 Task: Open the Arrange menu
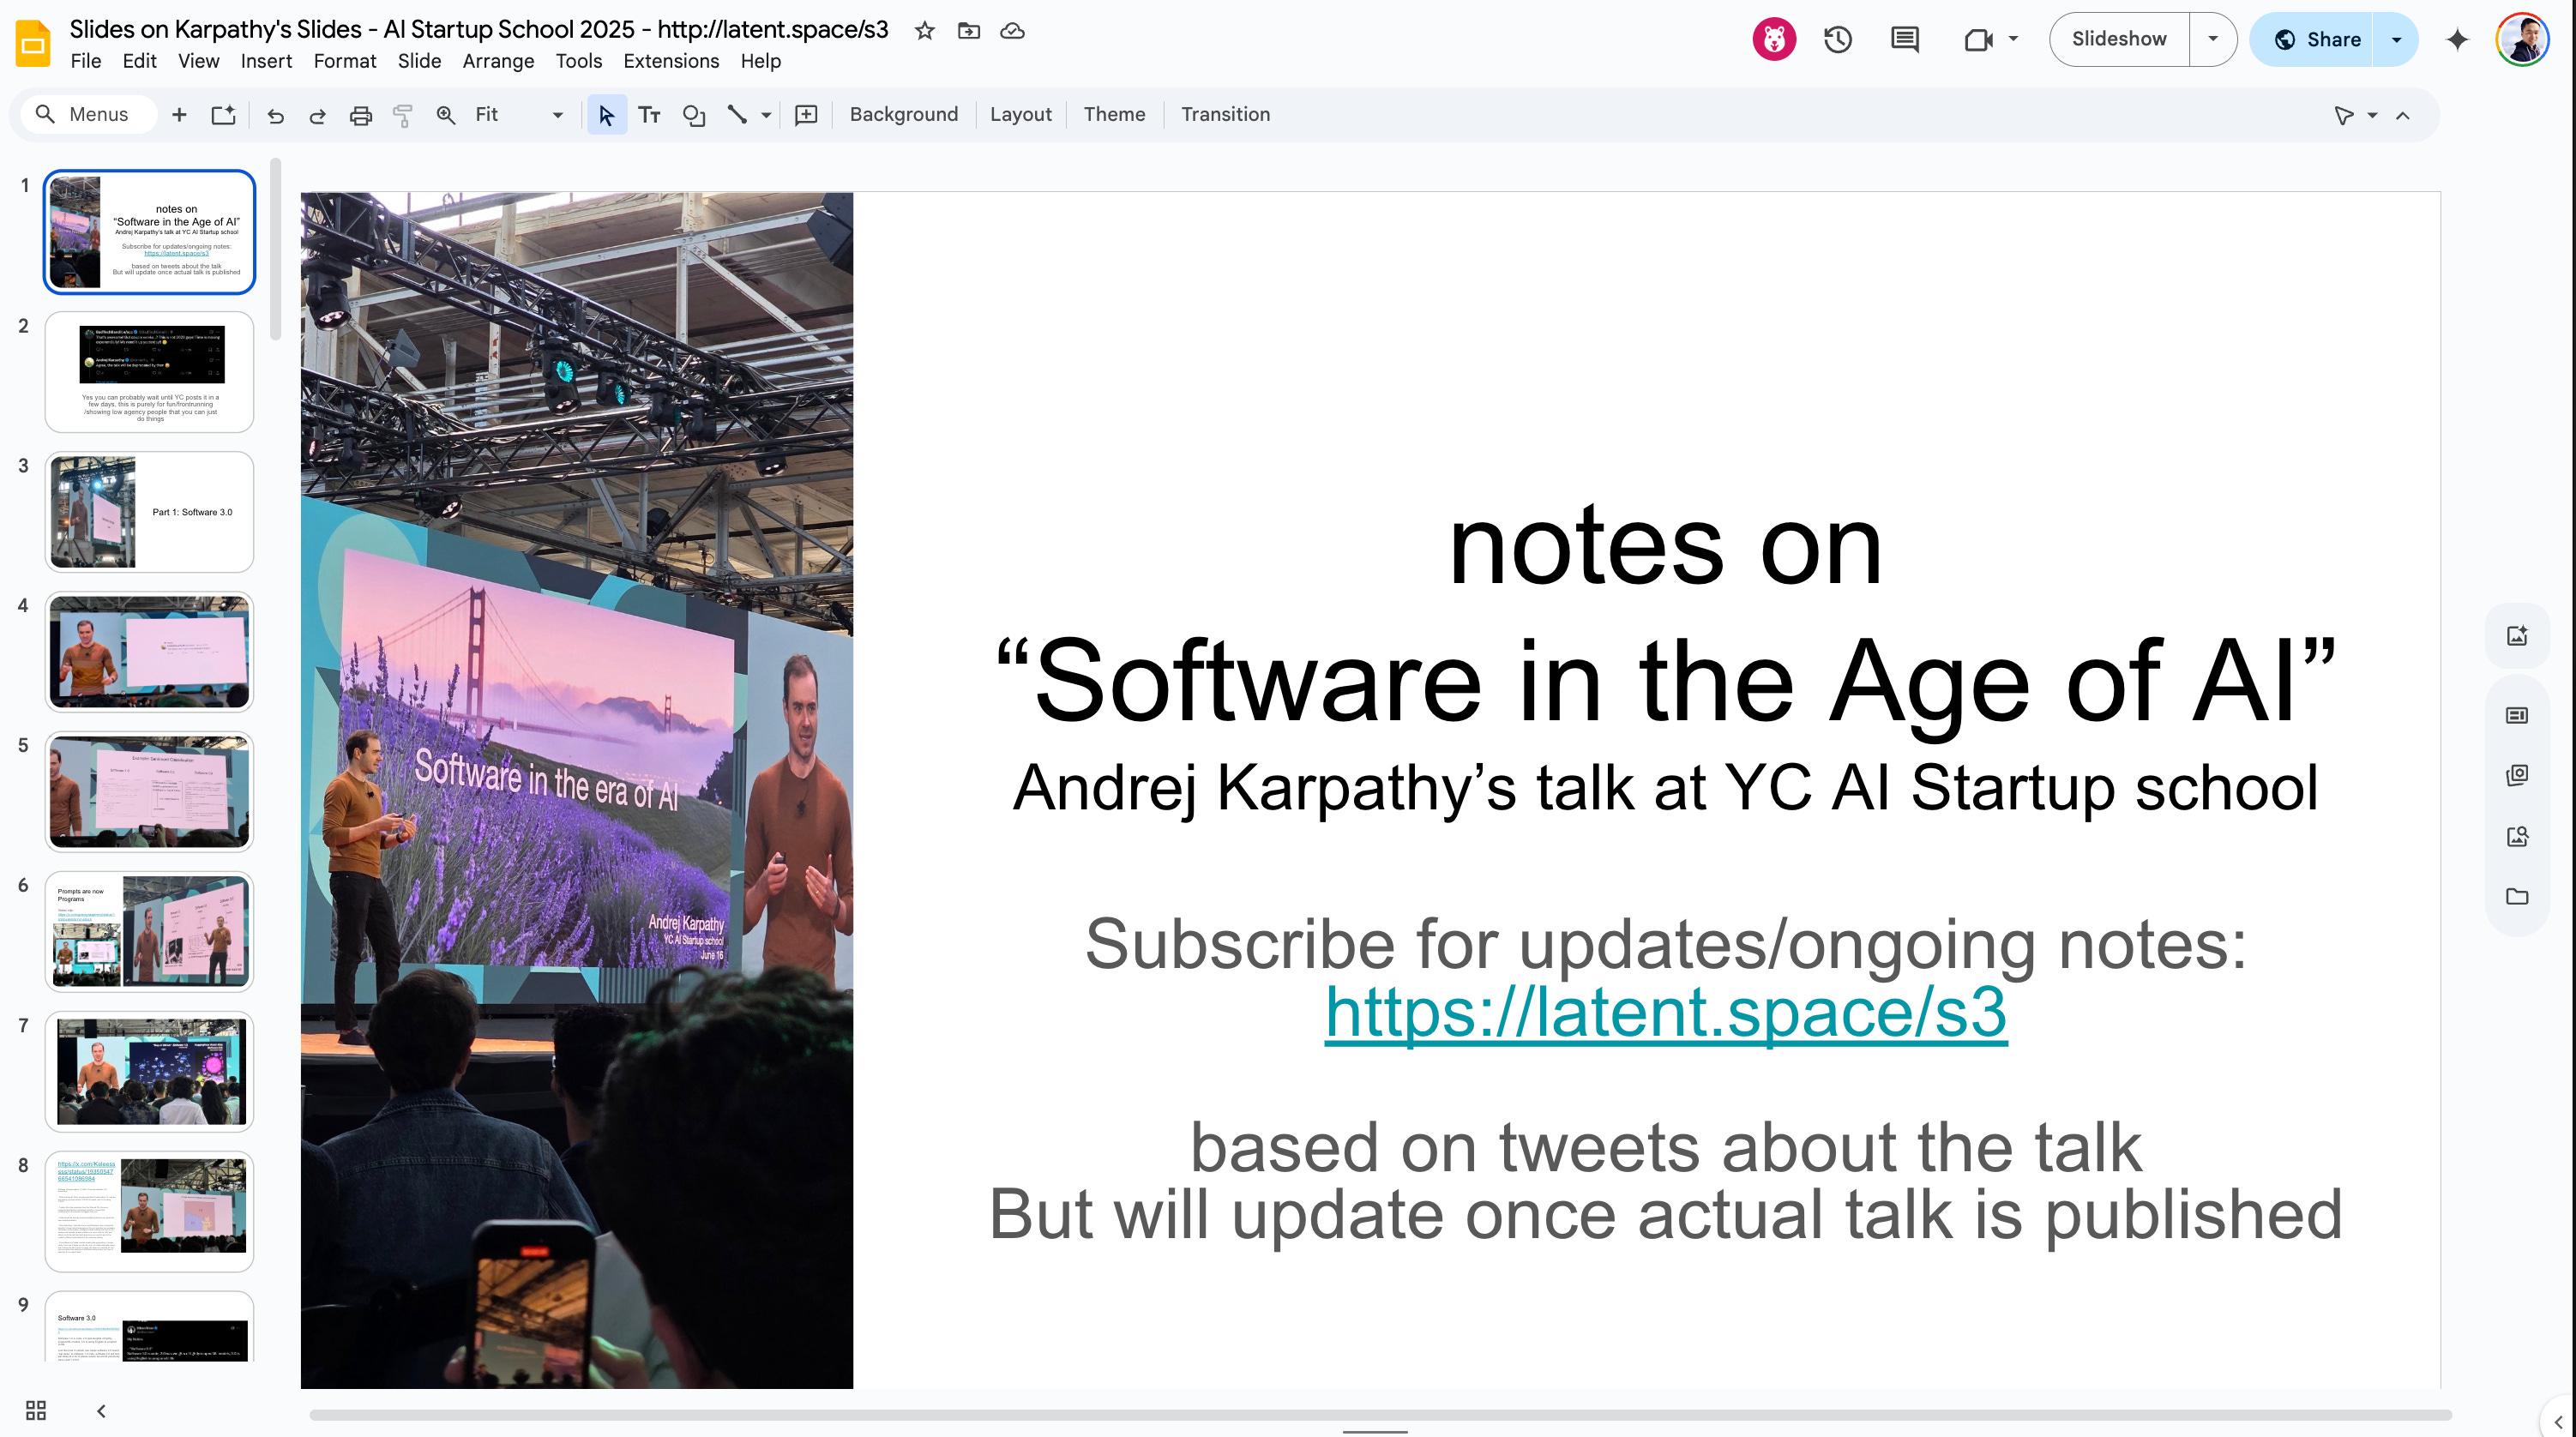click(497, 61)
